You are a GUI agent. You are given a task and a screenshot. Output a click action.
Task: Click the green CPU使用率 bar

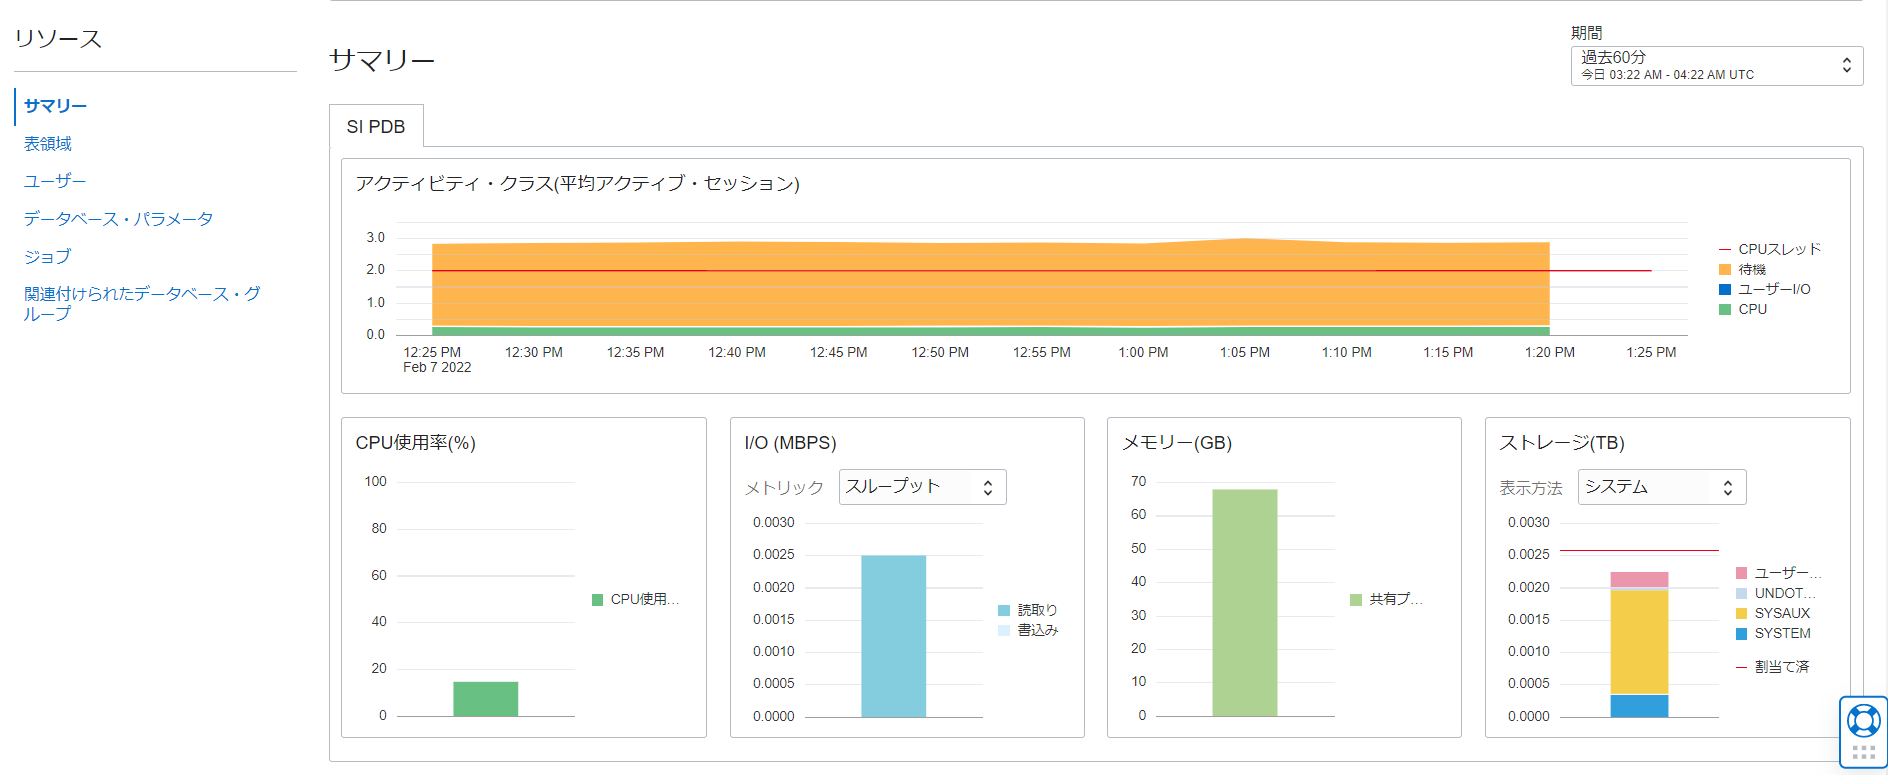[x=485, y=699]
